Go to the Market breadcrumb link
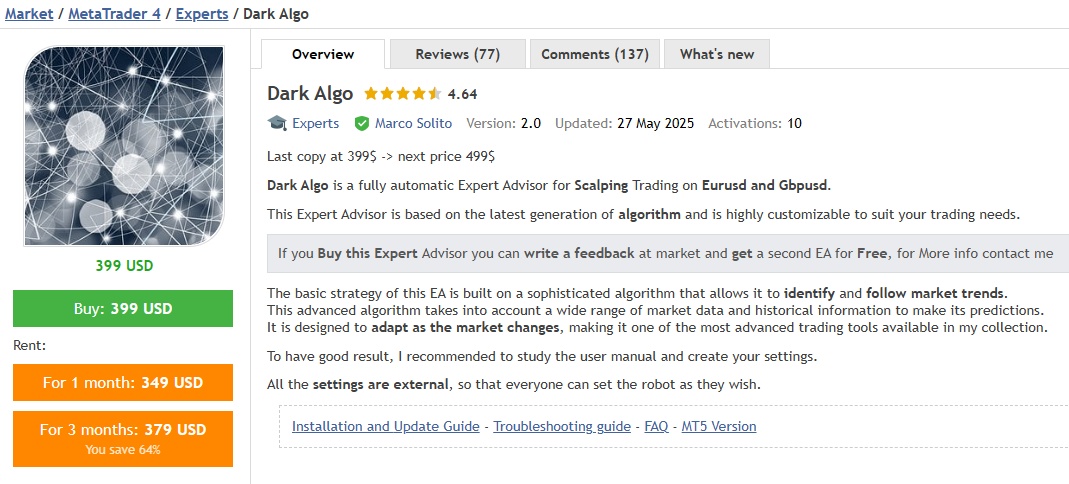 [29, 14]
